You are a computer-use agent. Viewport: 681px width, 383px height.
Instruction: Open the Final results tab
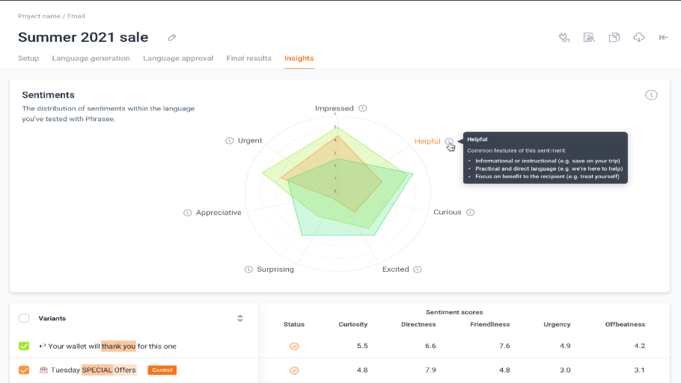(x=248, y=58)
